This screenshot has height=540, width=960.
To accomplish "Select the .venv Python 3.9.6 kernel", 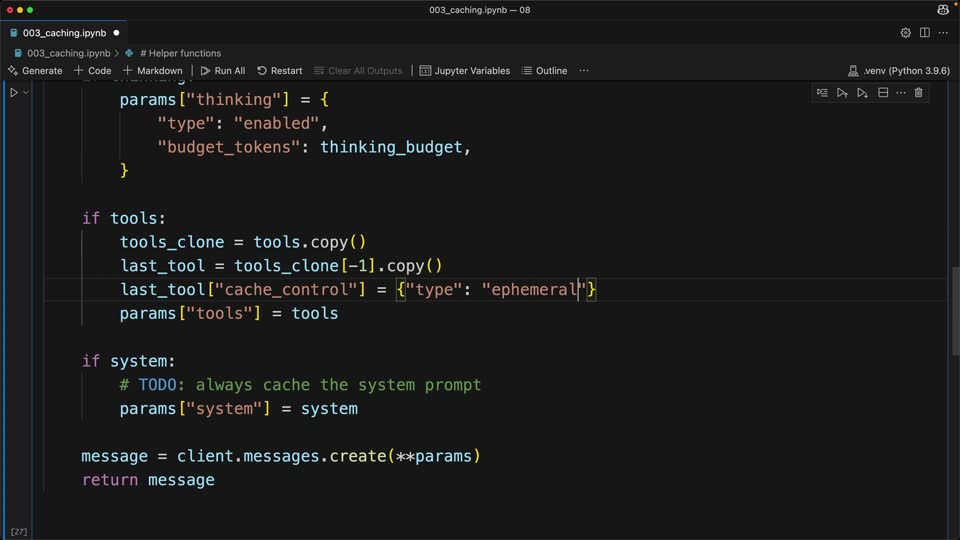I will coord(899,70).
